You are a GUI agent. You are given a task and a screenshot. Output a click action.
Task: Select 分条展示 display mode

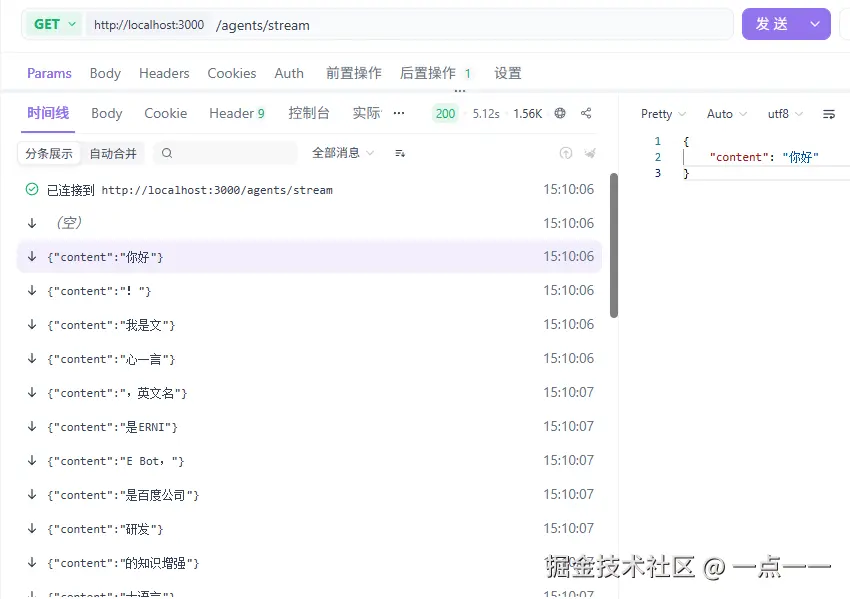pos(49,153)
